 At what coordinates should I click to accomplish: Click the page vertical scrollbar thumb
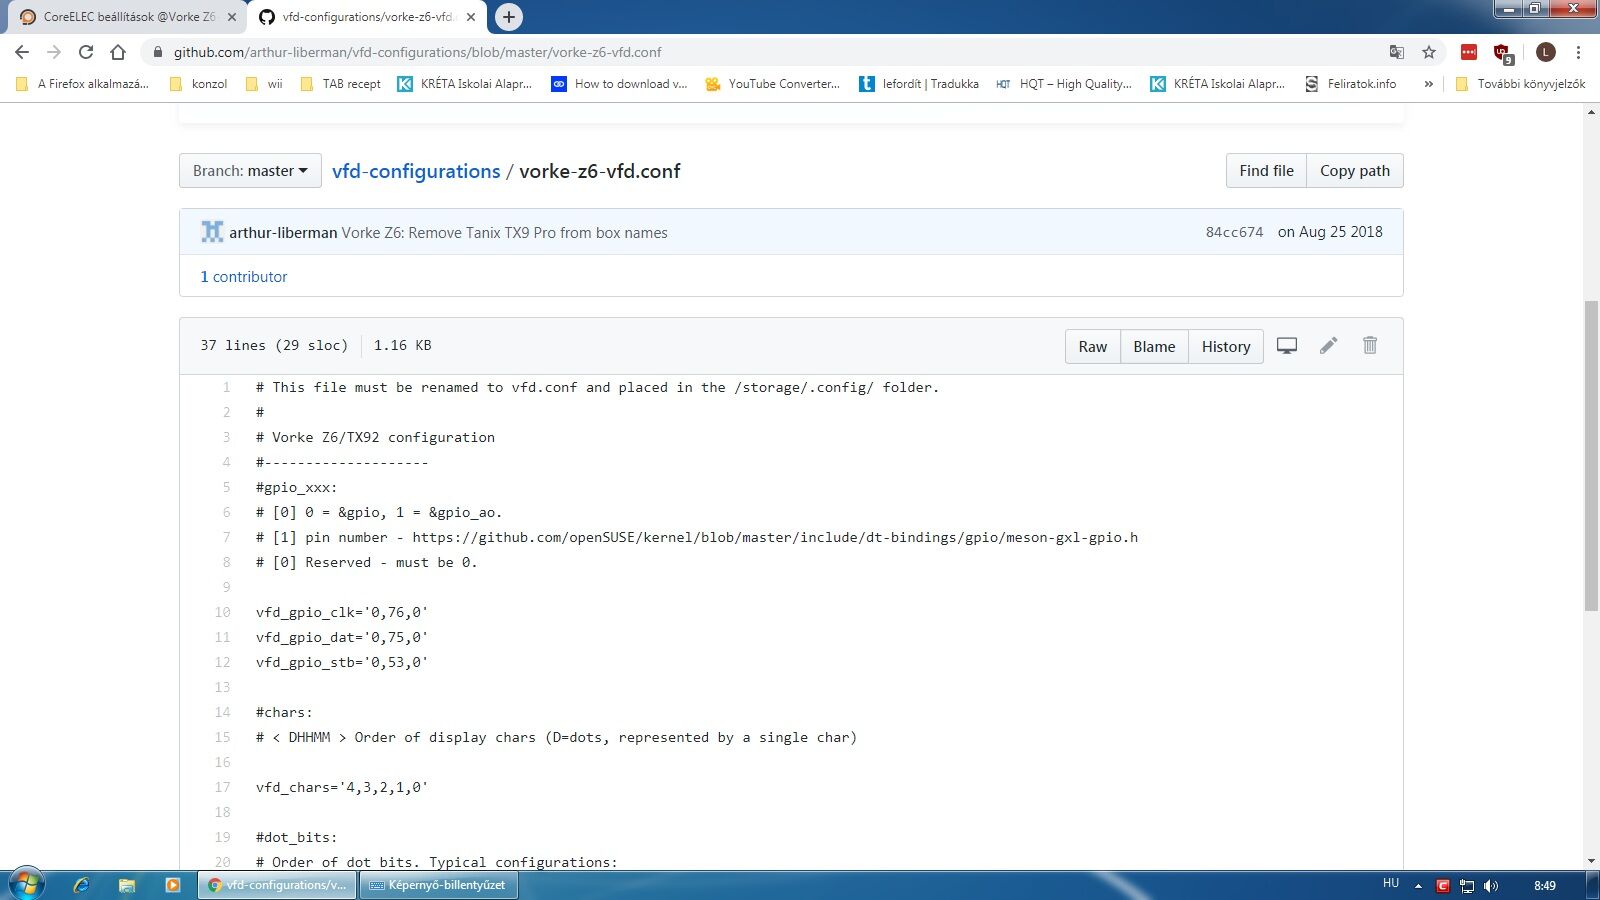(x=1591, y=455)
